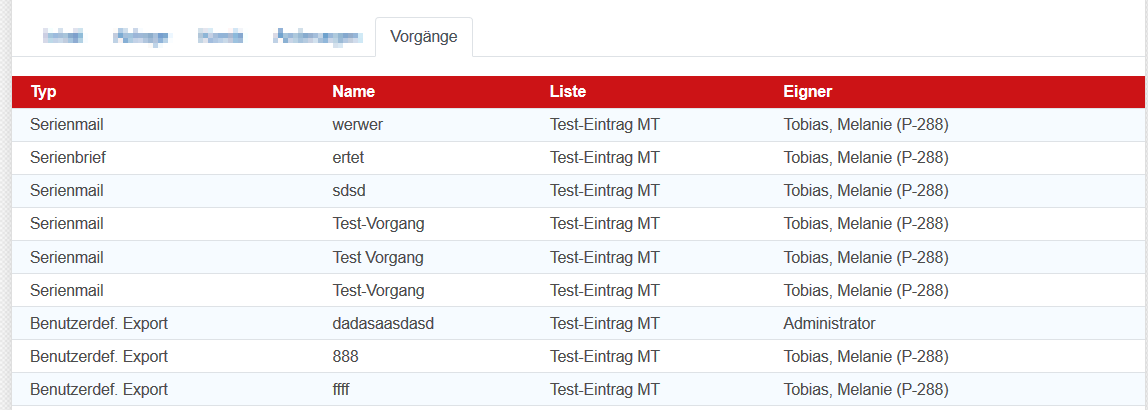Click Tobias, Melanie in the 888 row
The width and height of the screenshot is (1148, 410).
(x=865, y=356)
